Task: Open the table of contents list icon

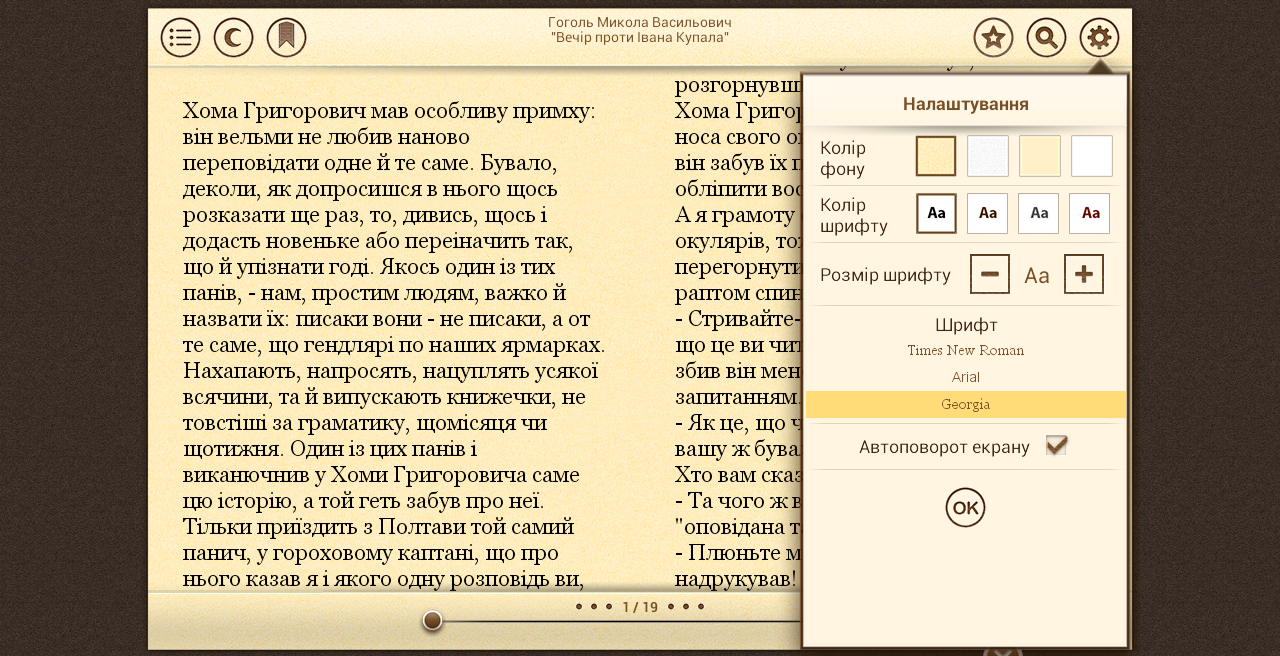Action: point(180,38)
